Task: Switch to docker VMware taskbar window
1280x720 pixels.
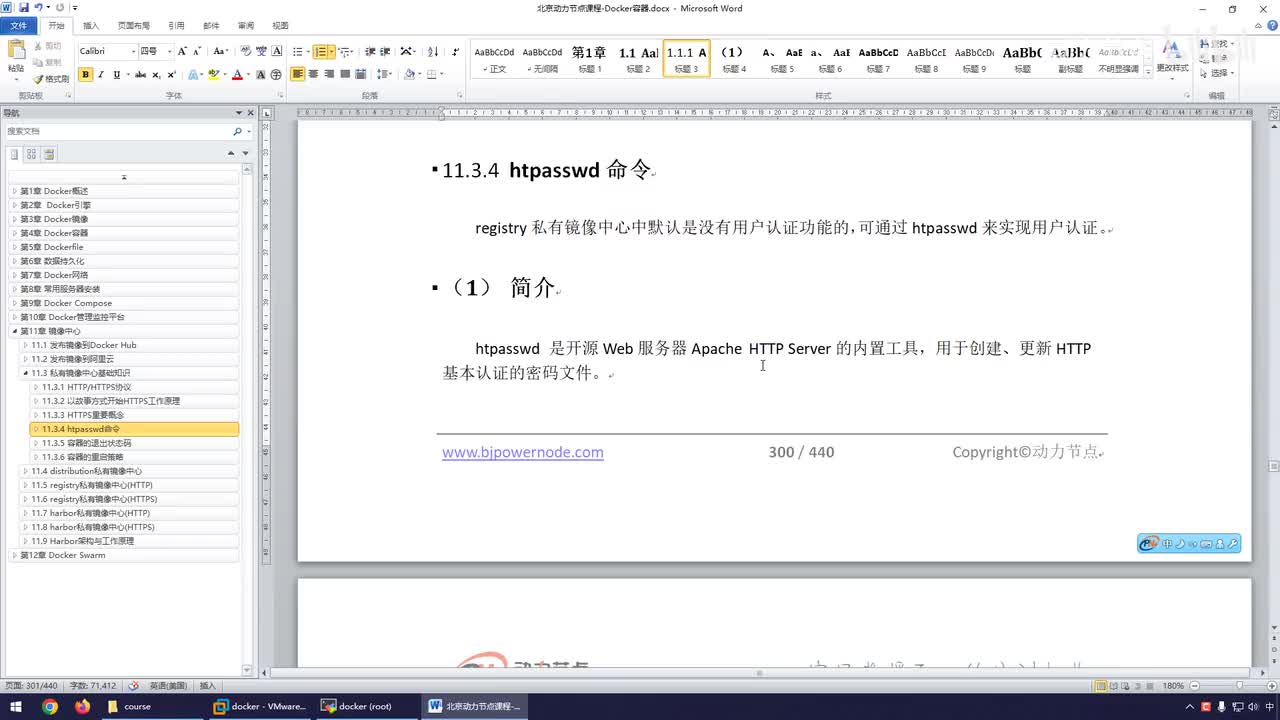Action: pyautogui.click(x=260, y=706)
